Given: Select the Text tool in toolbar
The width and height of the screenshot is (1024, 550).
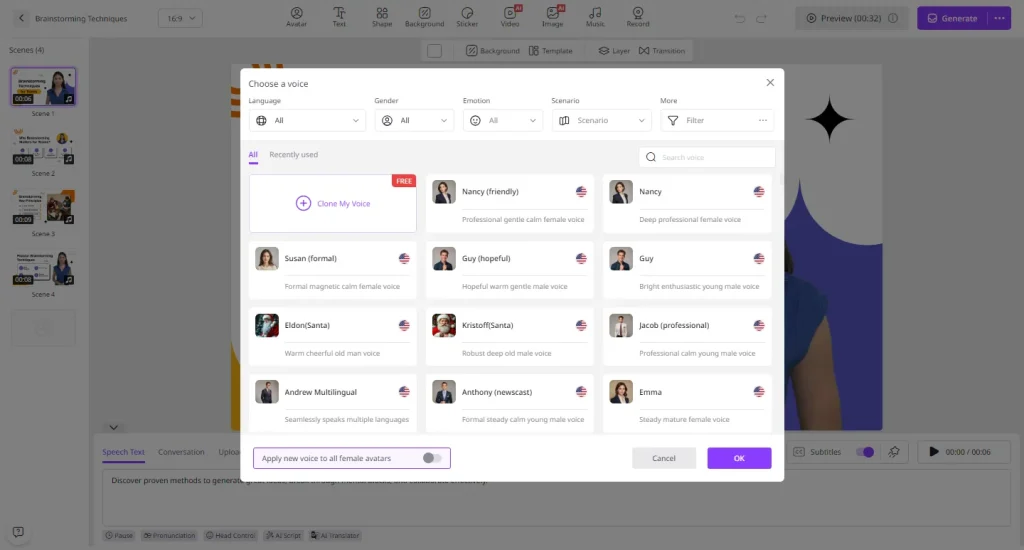Looking at the screenshot, I should [339, 18].
